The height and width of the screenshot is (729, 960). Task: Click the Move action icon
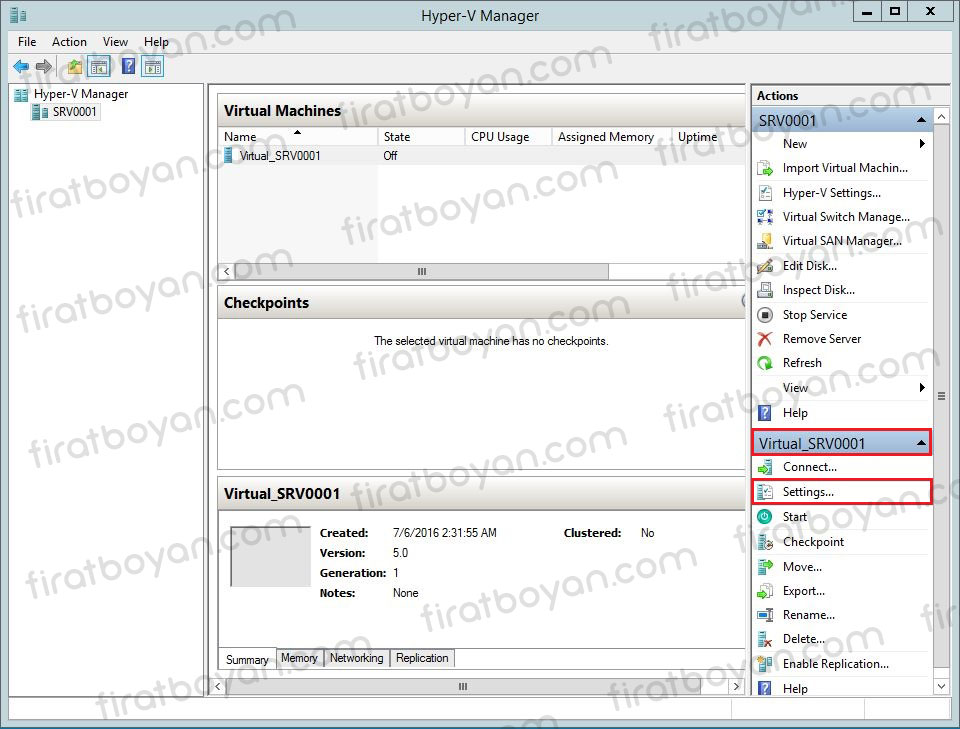click(x=765, y=567)
